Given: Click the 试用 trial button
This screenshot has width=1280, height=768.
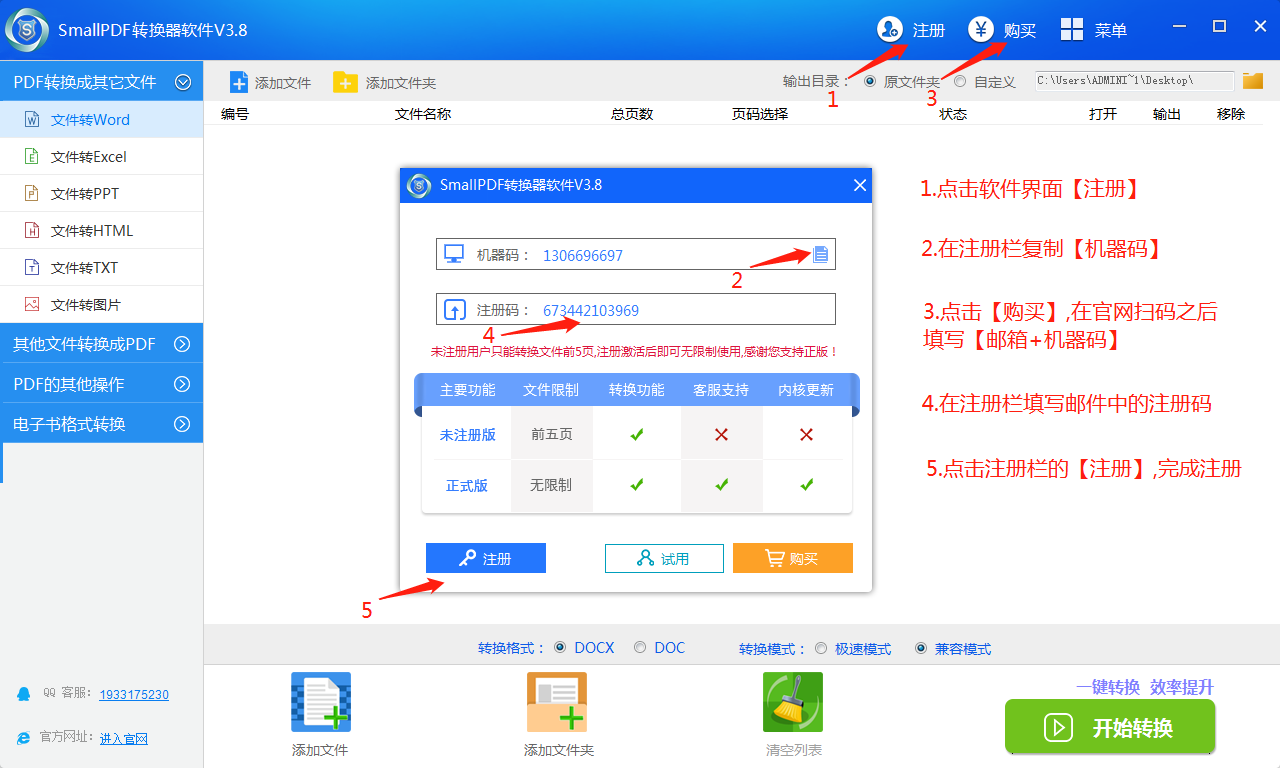Looking at the screenshot, I should click(x=664, y=558).
